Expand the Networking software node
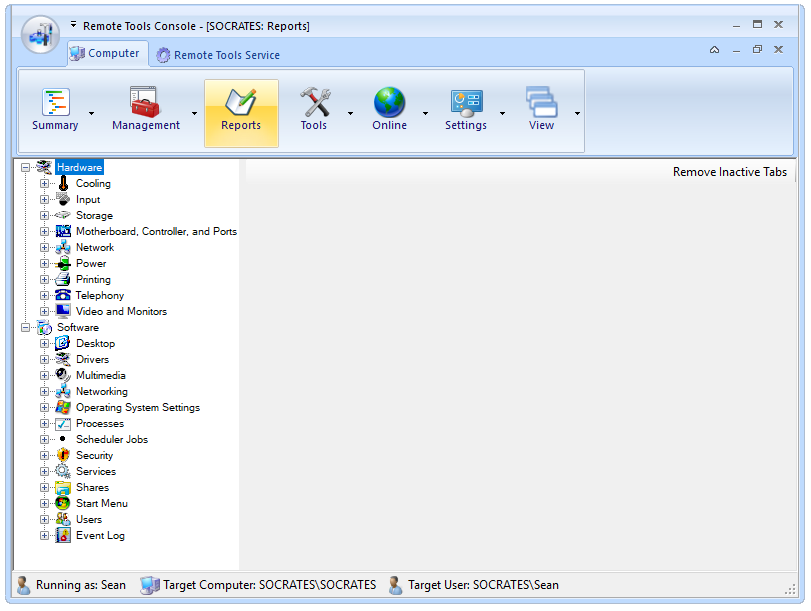This screenshot has height=611, width=811. coord(44,391)
